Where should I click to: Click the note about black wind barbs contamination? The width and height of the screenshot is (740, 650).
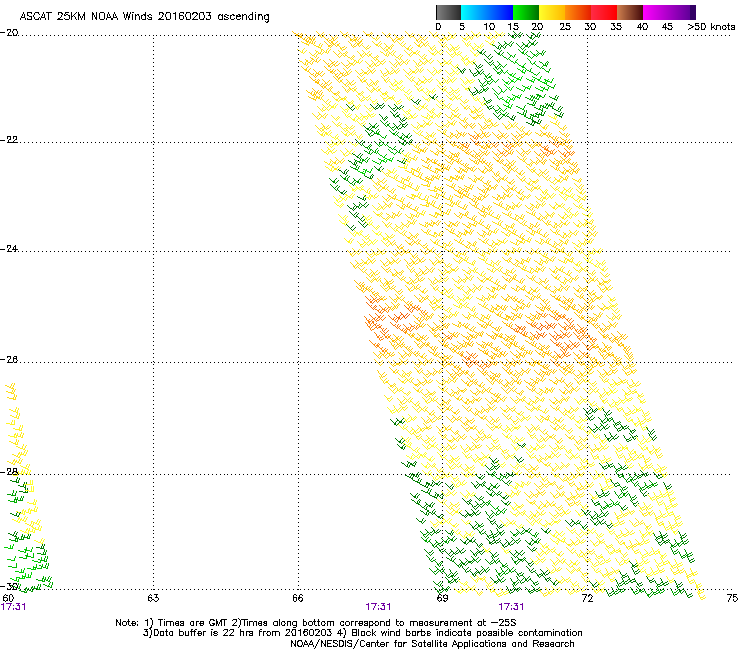click(460, 633)
